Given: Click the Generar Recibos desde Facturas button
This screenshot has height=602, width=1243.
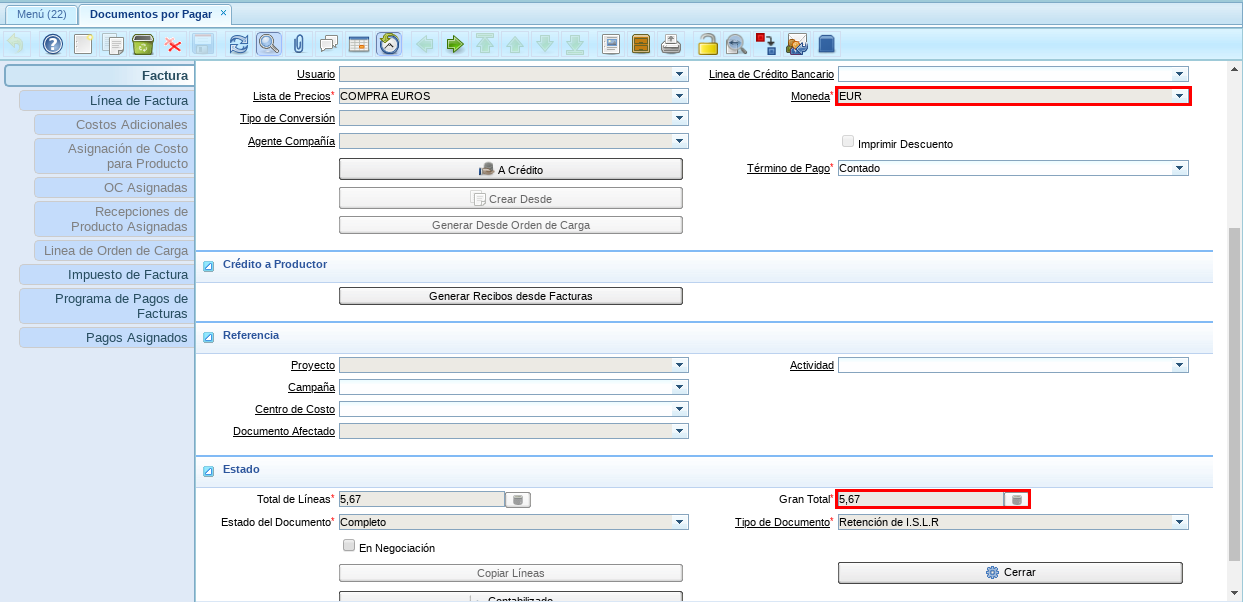Looking at the screenshot, I should click(510, 296).
